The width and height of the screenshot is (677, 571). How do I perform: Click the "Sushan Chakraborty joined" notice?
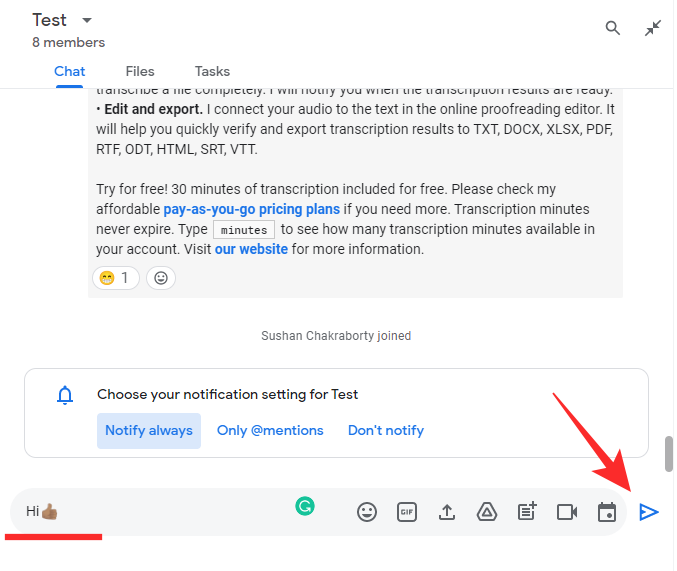click(x=336, y=336)
